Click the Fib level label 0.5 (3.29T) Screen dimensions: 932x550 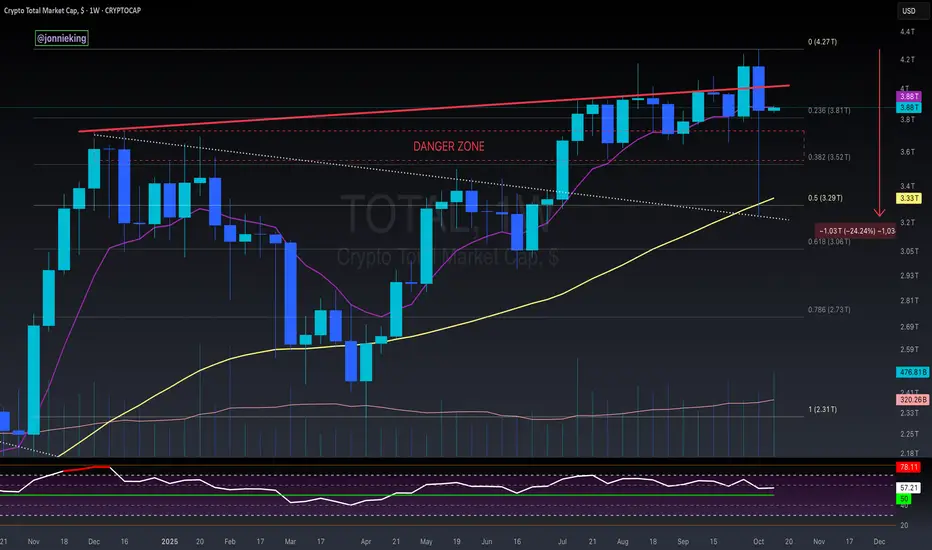825,198
